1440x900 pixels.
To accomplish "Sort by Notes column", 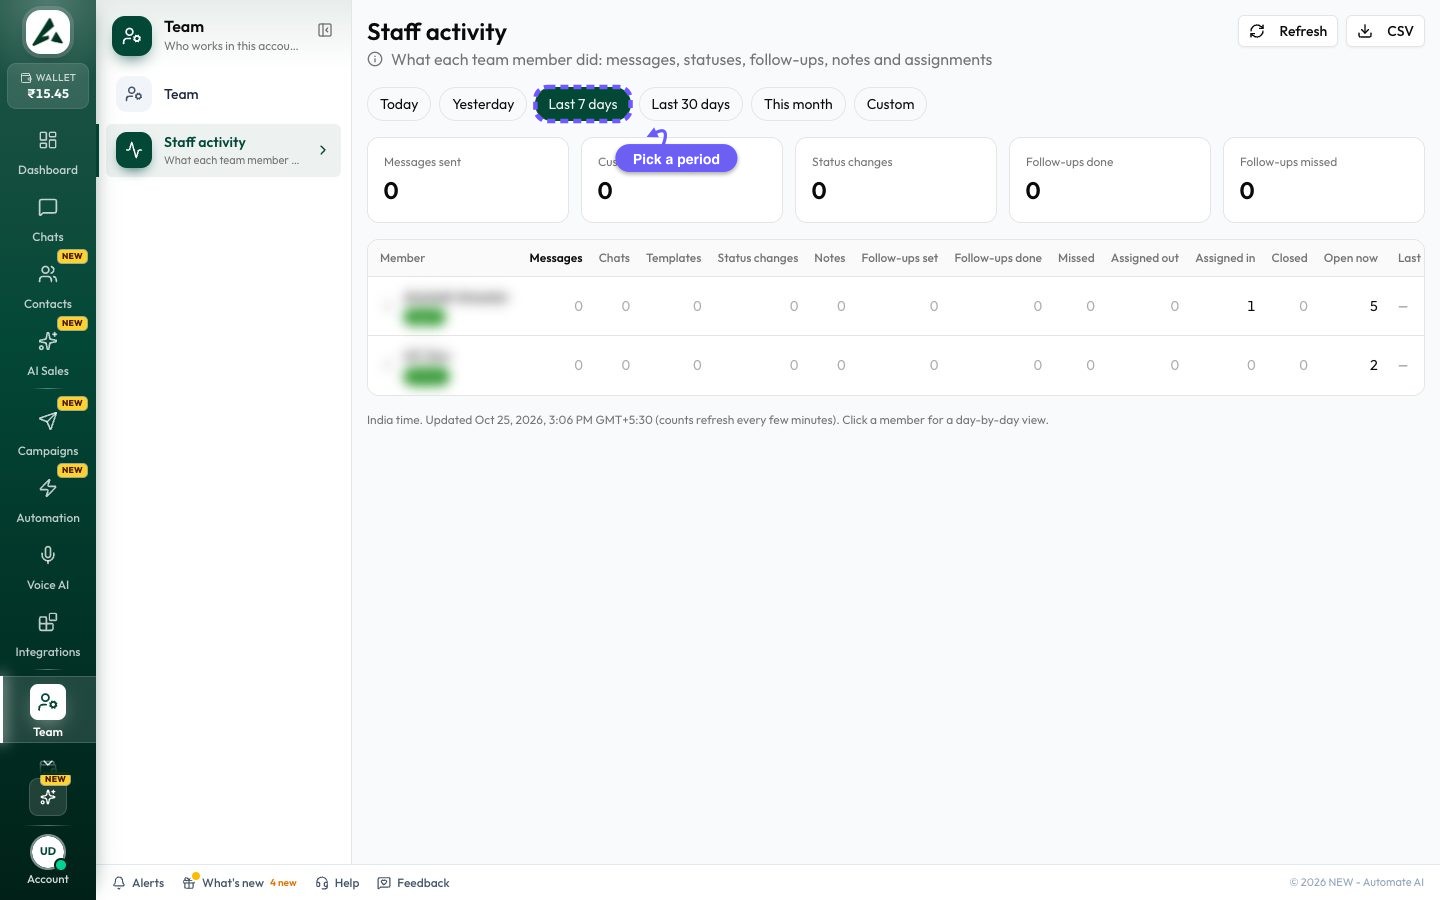I will (830, 258).
